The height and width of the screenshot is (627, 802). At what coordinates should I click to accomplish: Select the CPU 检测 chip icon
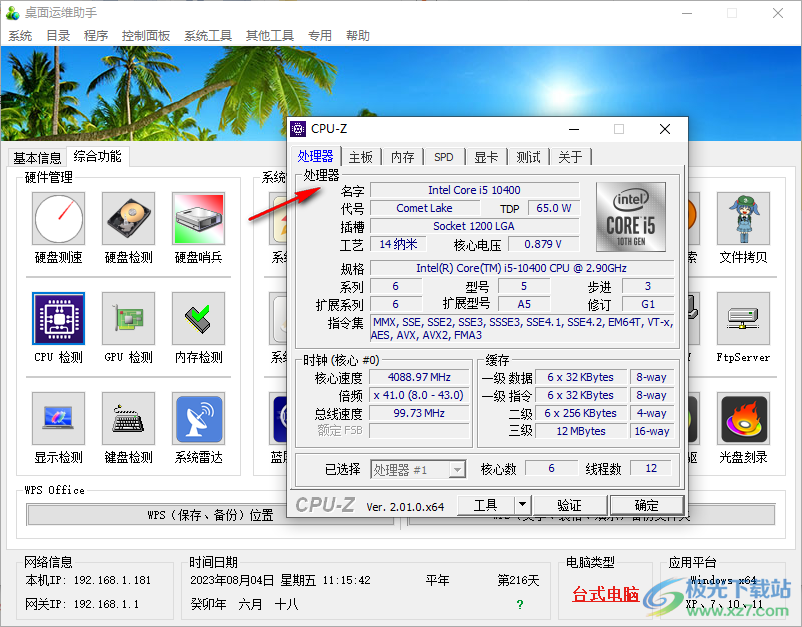coord(58,319)
